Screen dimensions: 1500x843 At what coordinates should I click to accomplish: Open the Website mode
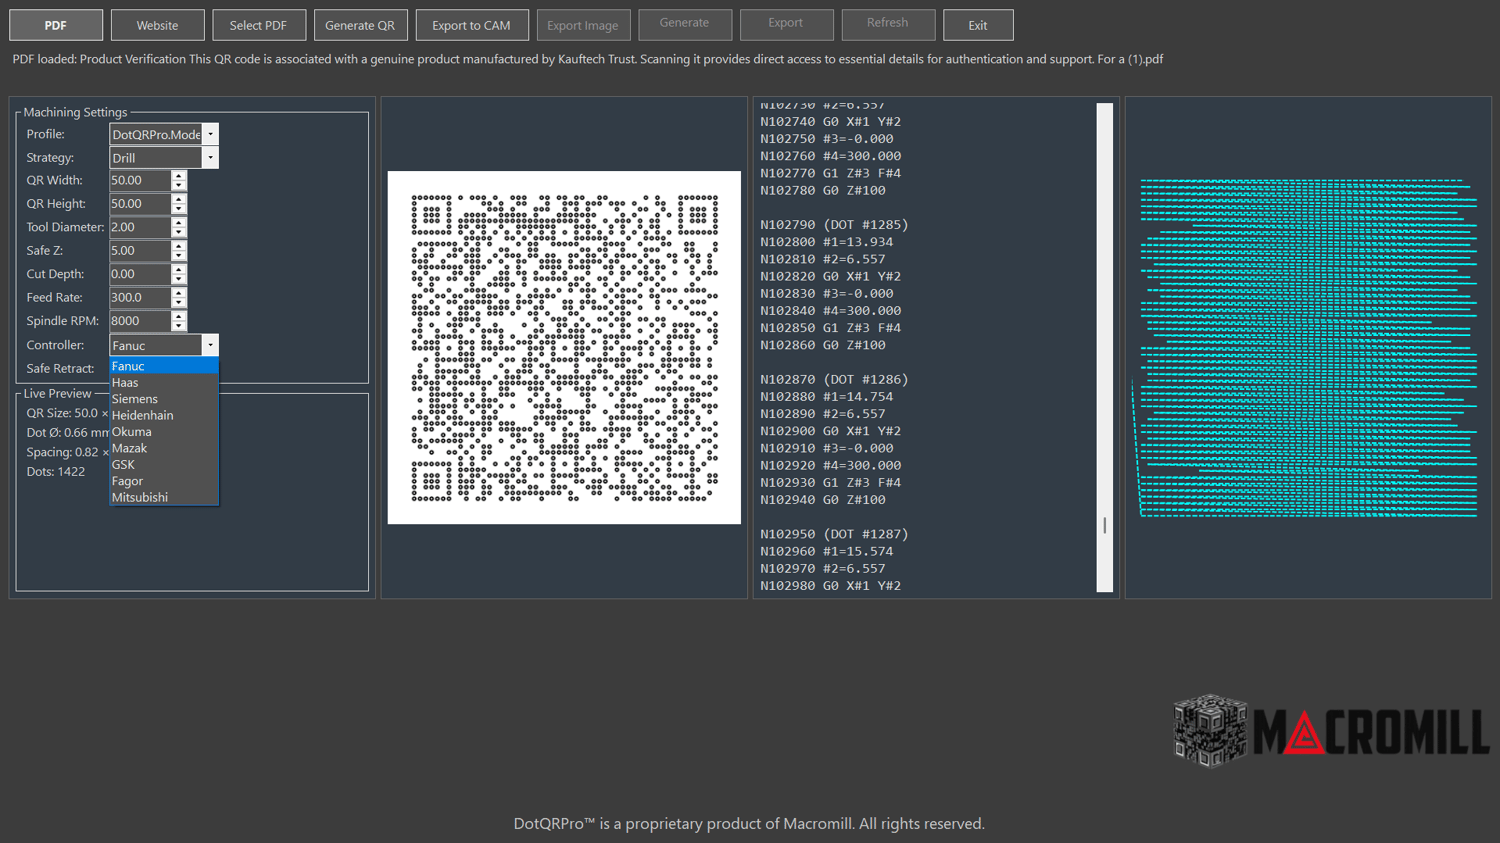[x=157, y=25]
